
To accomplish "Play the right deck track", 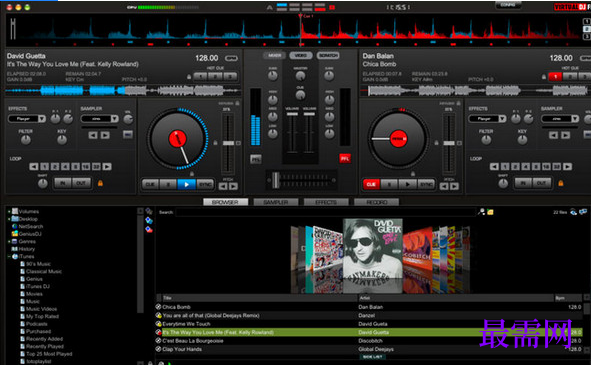I will click(407, 184).
